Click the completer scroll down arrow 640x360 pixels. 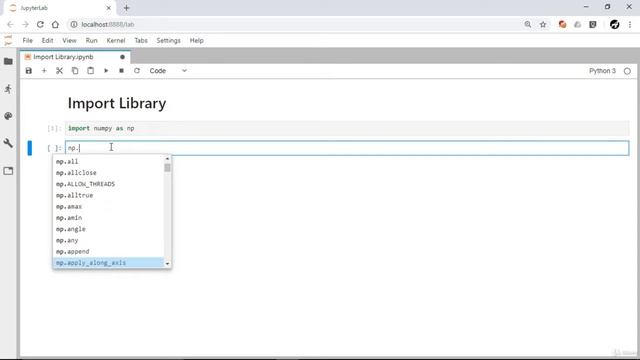tap(167, 264)
